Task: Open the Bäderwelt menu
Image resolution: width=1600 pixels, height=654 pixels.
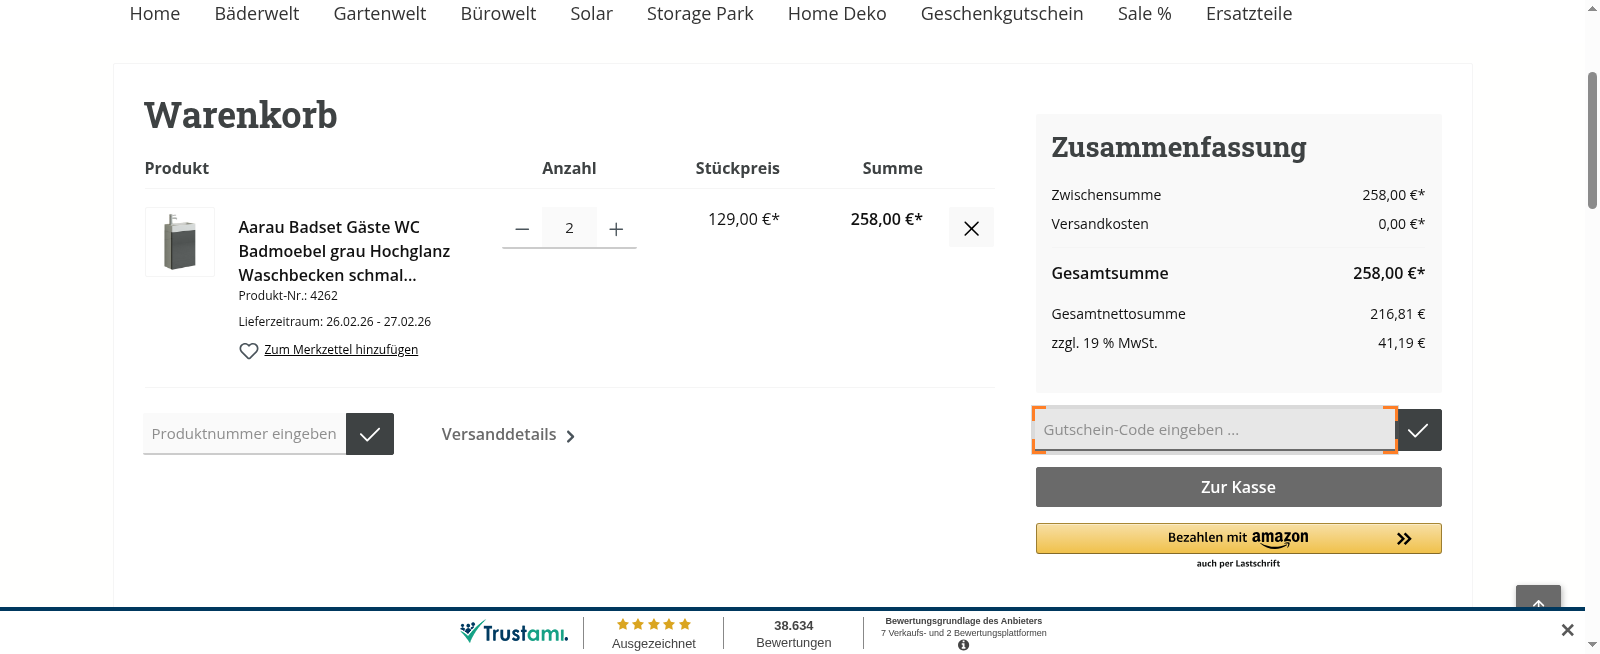Action: 256,14
